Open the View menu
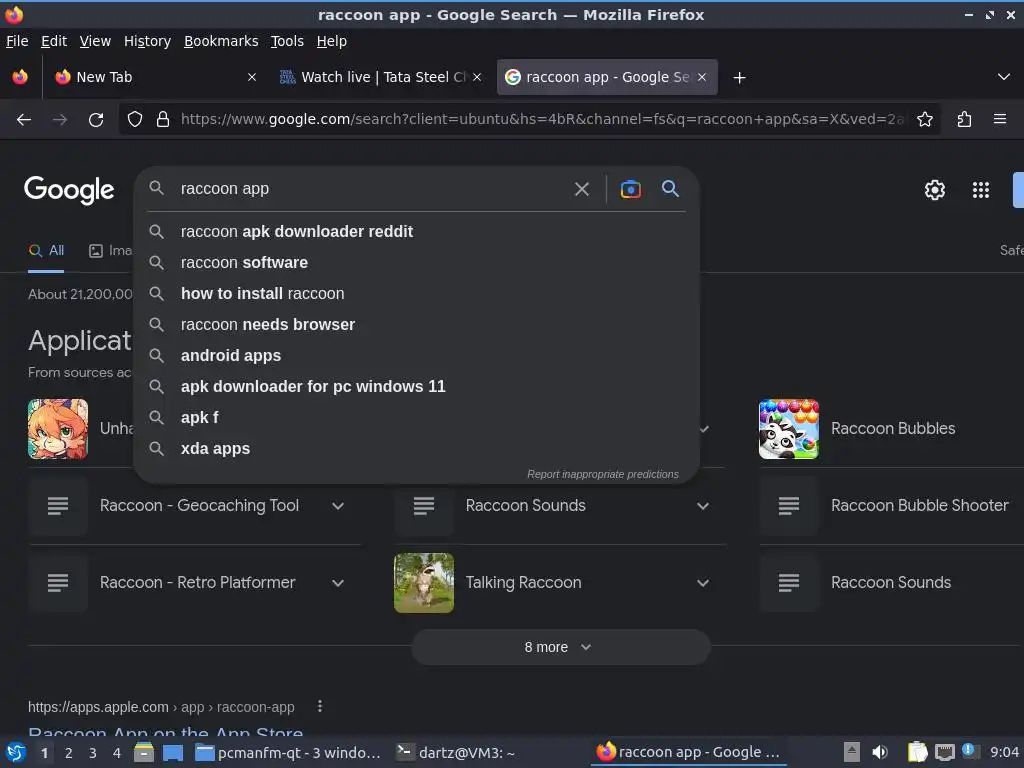1024x768 pixels. [x=95, y=41]
